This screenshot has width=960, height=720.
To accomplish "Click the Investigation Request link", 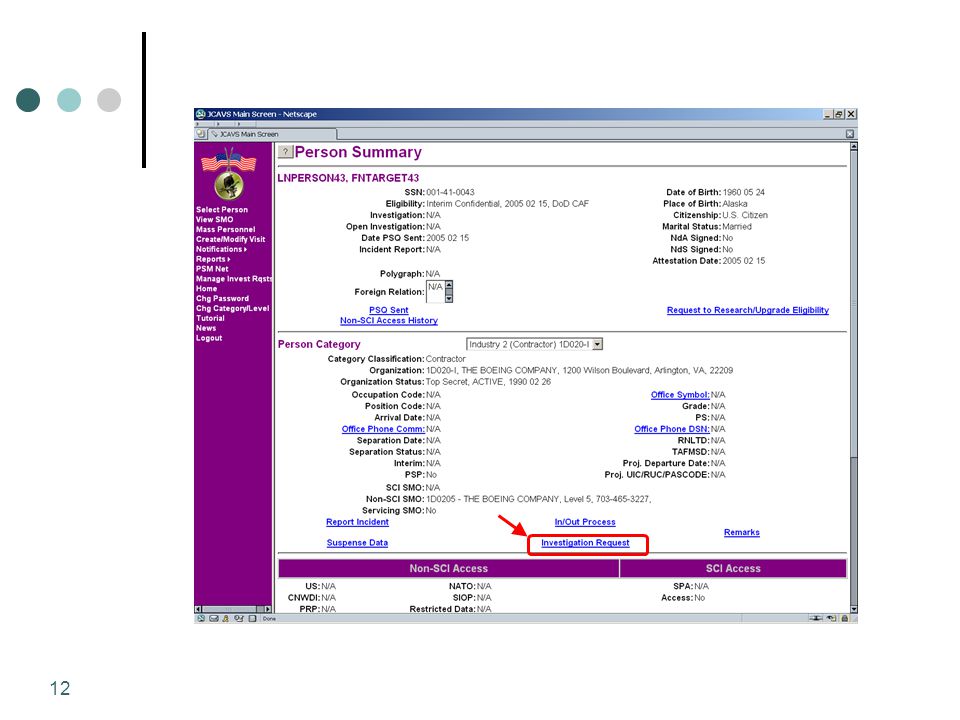I will pos(585,542).
